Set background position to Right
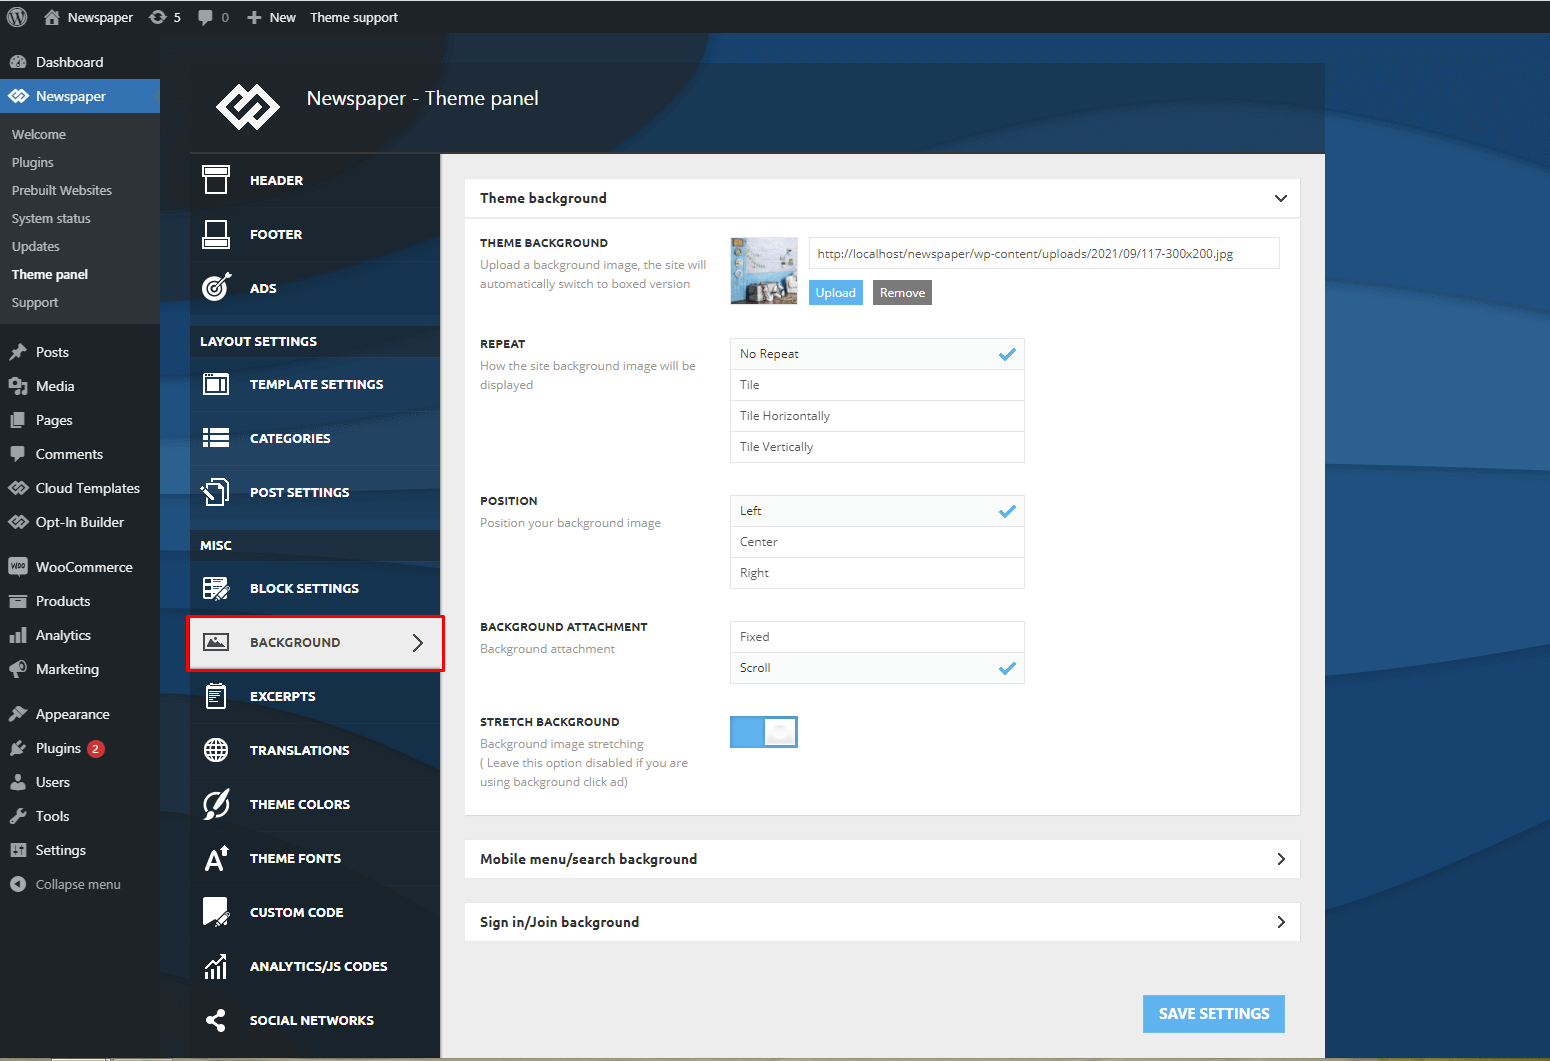 [877, 573]
